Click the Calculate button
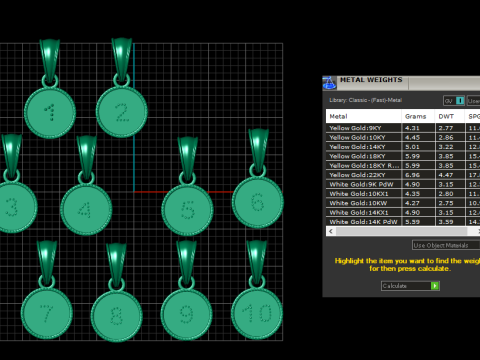The height and width of the screenshot is (360, 480). tap(410, 286)
